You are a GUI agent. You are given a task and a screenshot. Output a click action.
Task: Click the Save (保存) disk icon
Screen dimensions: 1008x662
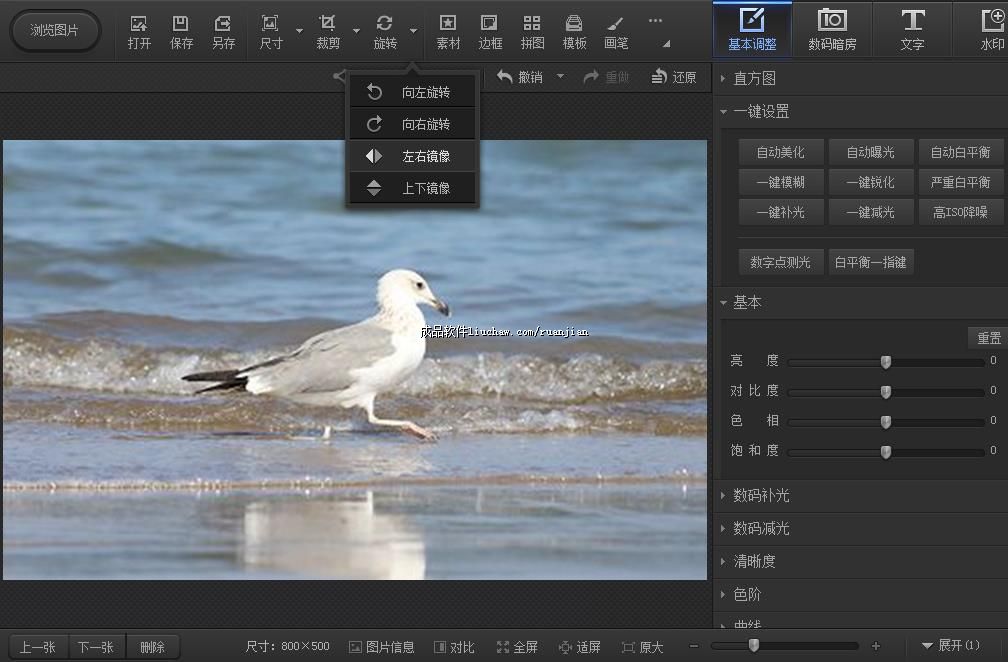pyautogui.click(x=181, y=24)
